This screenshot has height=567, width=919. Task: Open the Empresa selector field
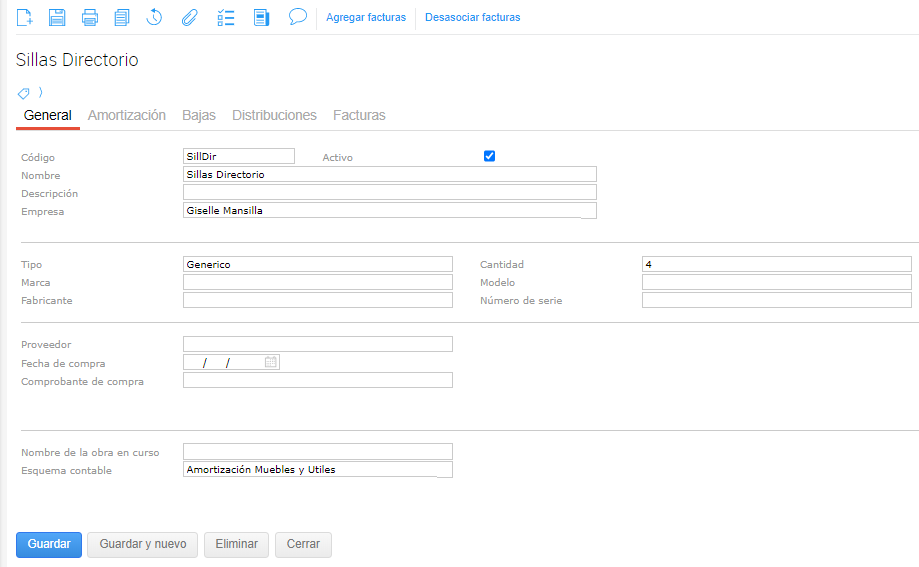390,211
